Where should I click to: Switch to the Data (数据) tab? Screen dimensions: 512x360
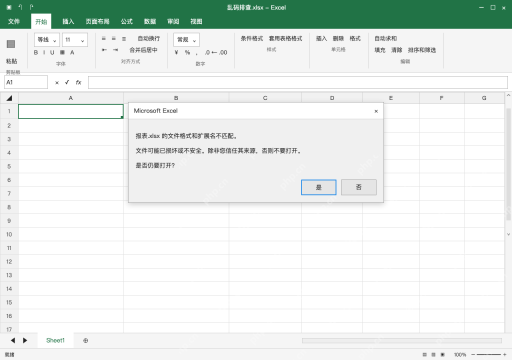[x=150, y=22]
